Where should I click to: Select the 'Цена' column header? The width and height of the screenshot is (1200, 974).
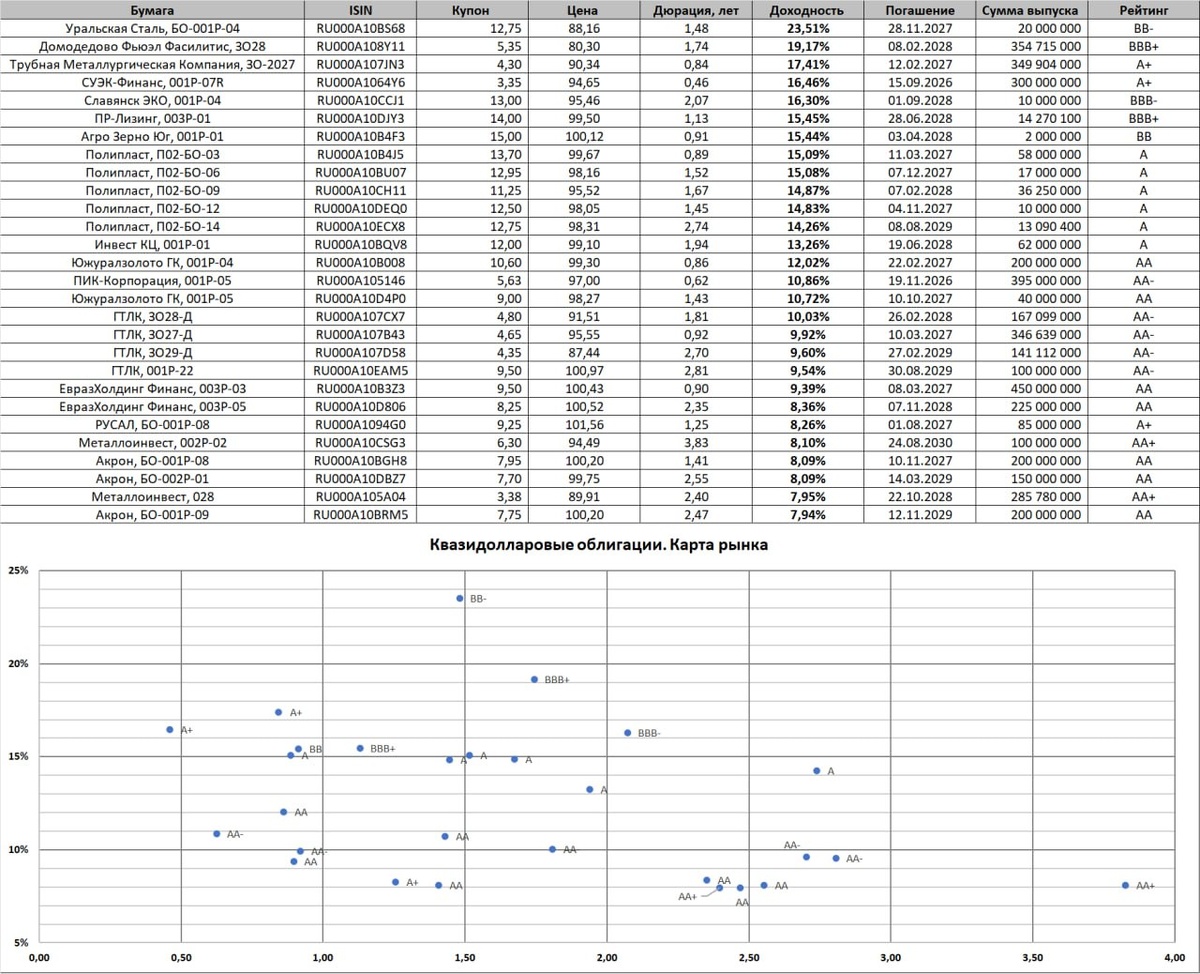tap(582, 10)
